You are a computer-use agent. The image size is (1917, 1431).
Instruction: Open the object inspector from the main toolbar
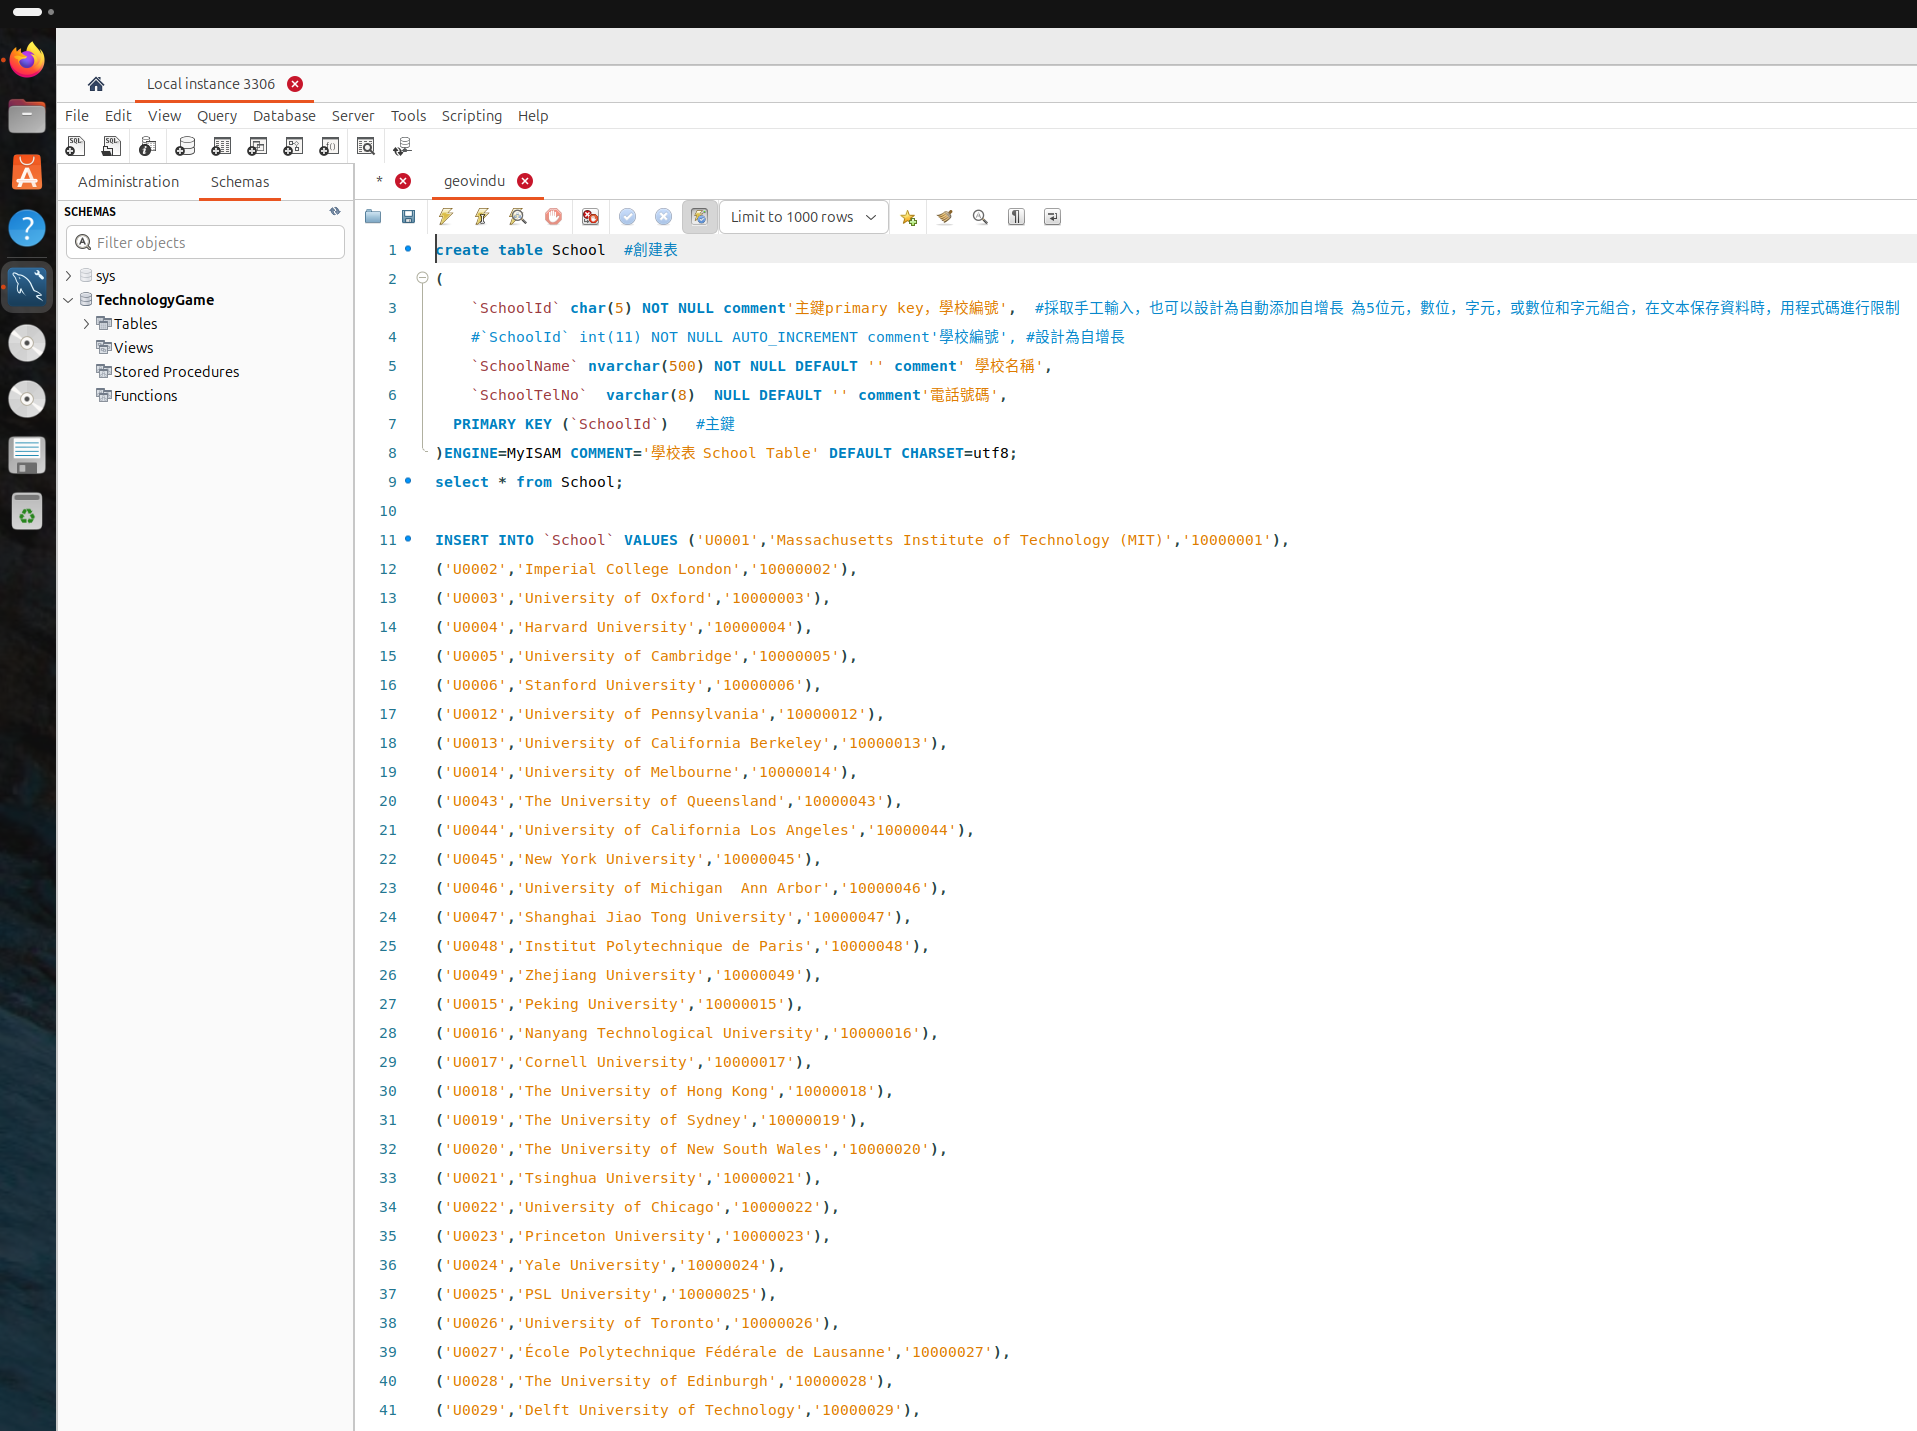[x=147, y=147]
